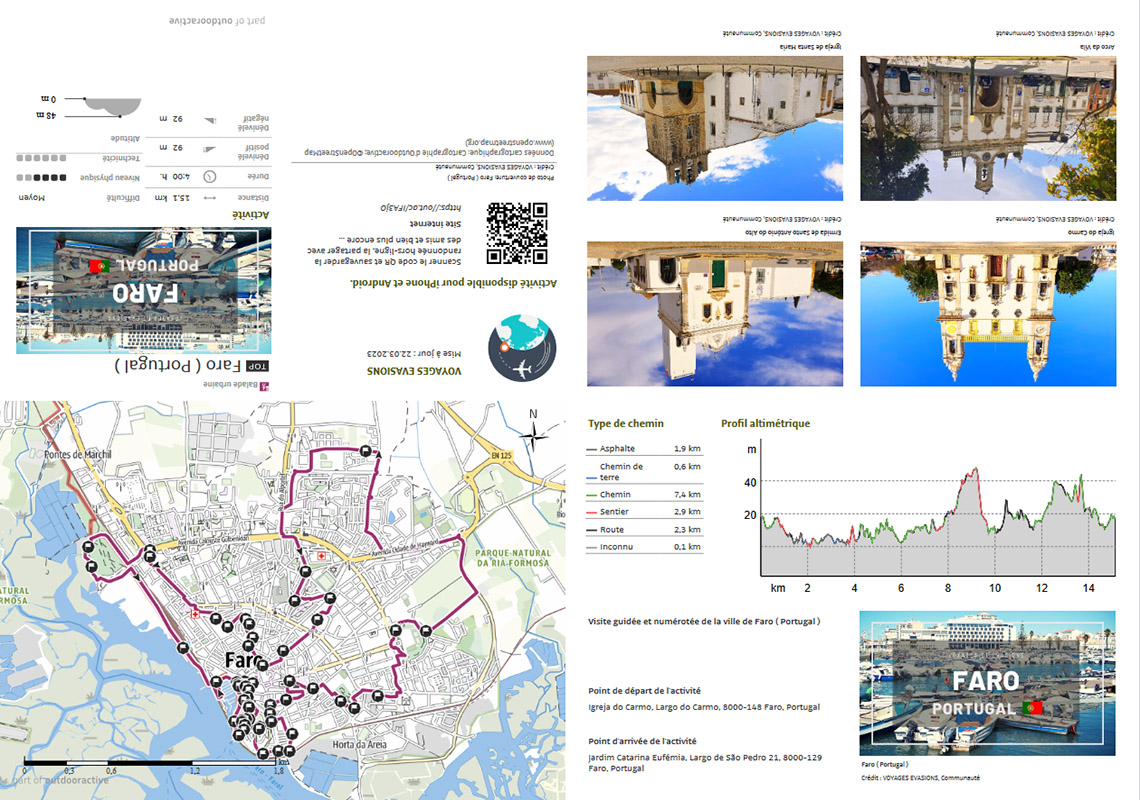The image size is (1140, 800).
Task: Click the 'Activité' section heading
Action: pyautogui.click(x=250, y=215)
